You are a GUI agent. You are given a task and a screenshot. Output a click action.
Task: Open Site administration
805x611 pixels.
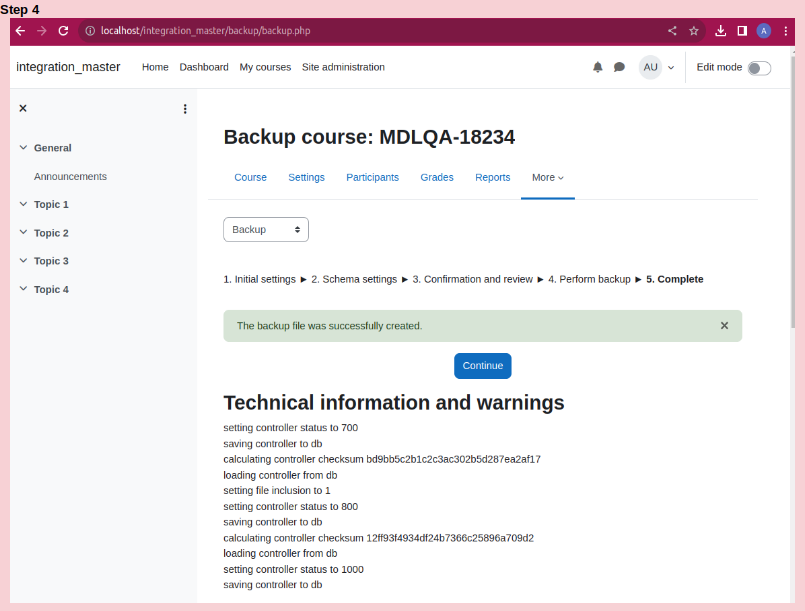pos(343,67)
